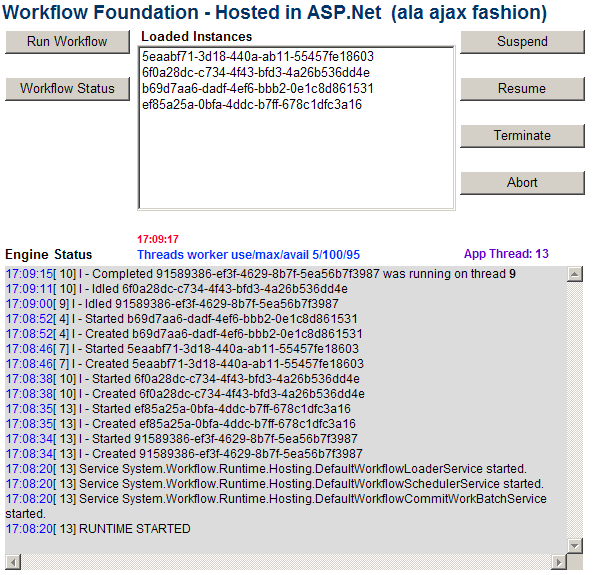The height and width of the screenshot is (575, 596).
Task: Click the horizontal scrollbar track in log
Action: click(x=286, y=562)
